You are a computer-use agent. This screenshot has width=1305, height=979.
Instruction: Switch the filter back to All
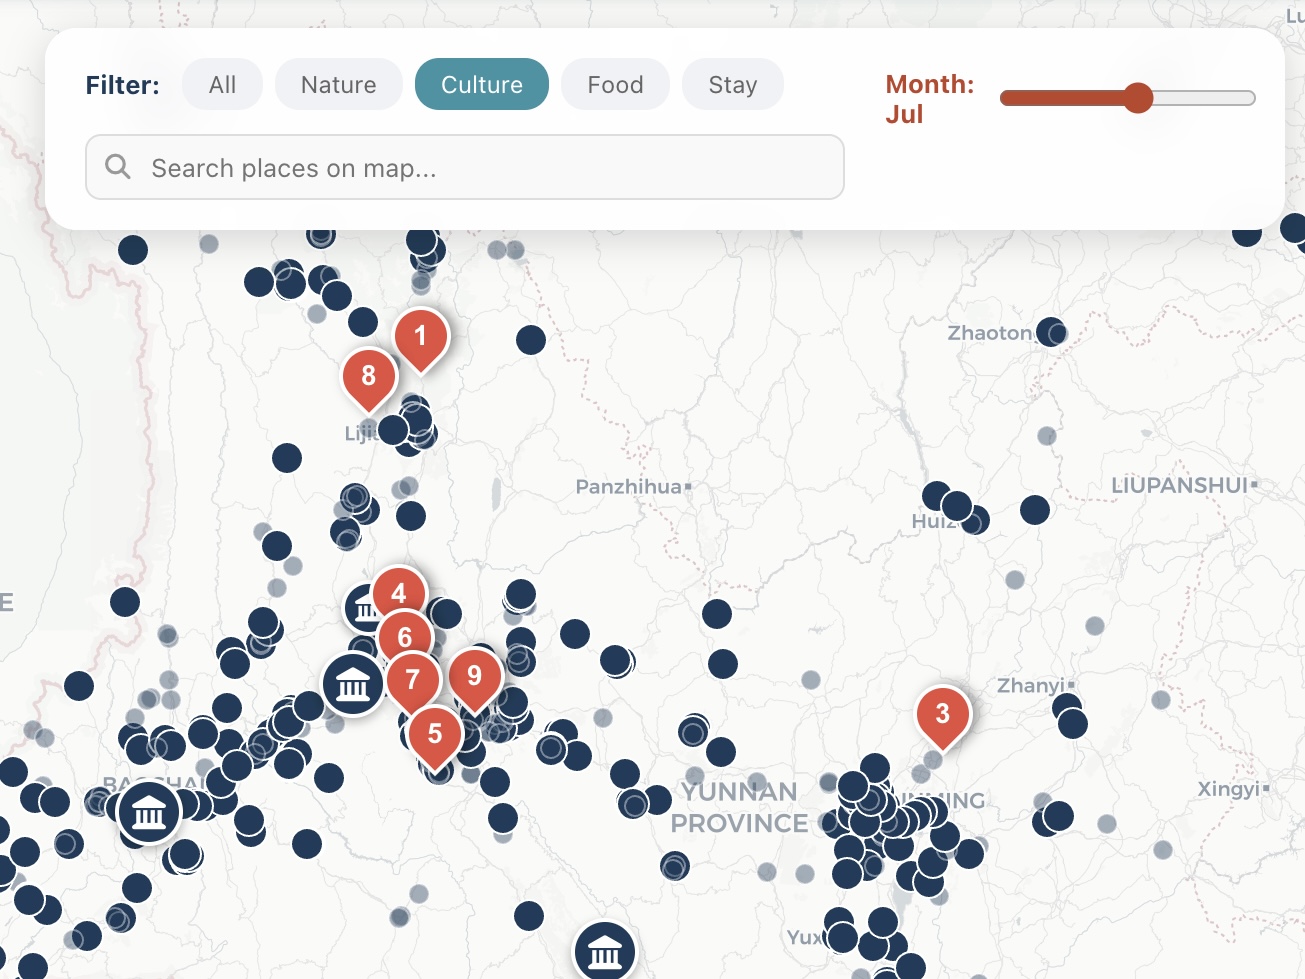point(221,84)
